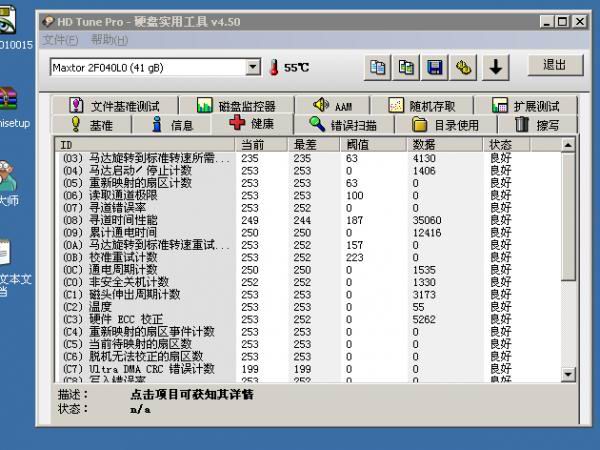Click the eye-picture desktop icon at top
This screenshot has width=600, height=450.
point(7,19)
